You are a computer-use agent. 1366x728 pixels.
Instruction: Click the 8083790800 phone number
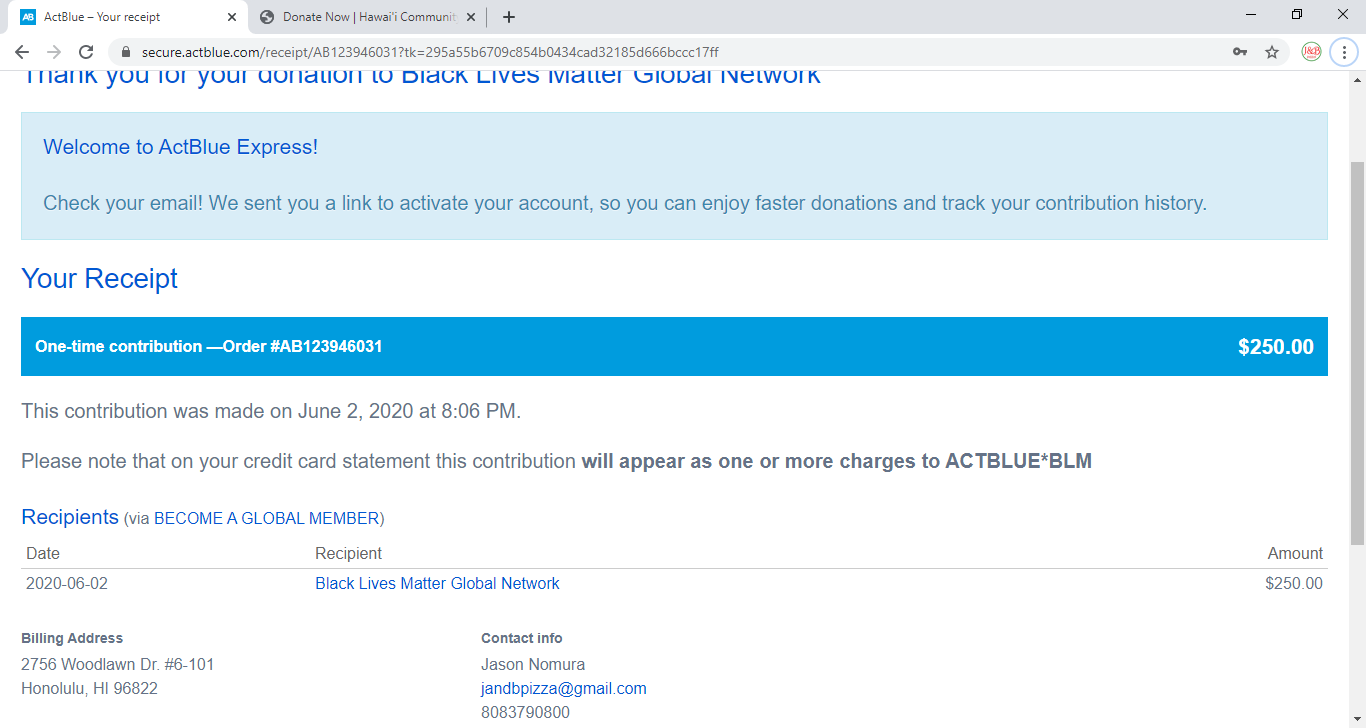tap(525, 713)
